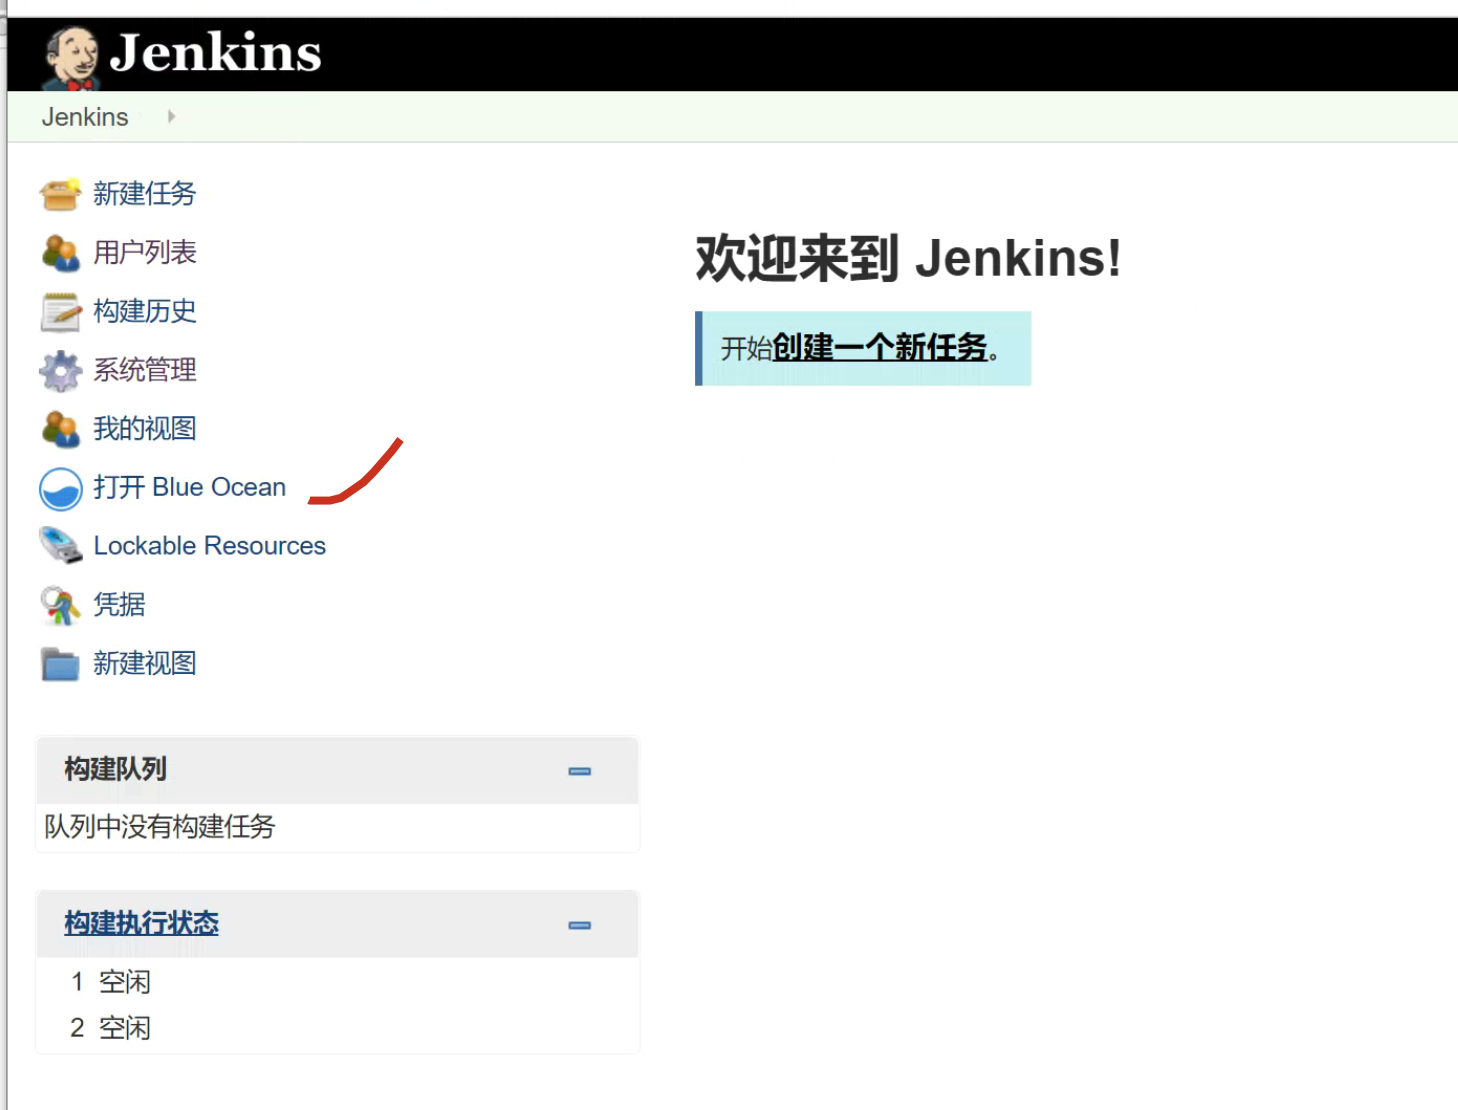Click the Lockable Resources USB icon

click(x=60, y=546)
